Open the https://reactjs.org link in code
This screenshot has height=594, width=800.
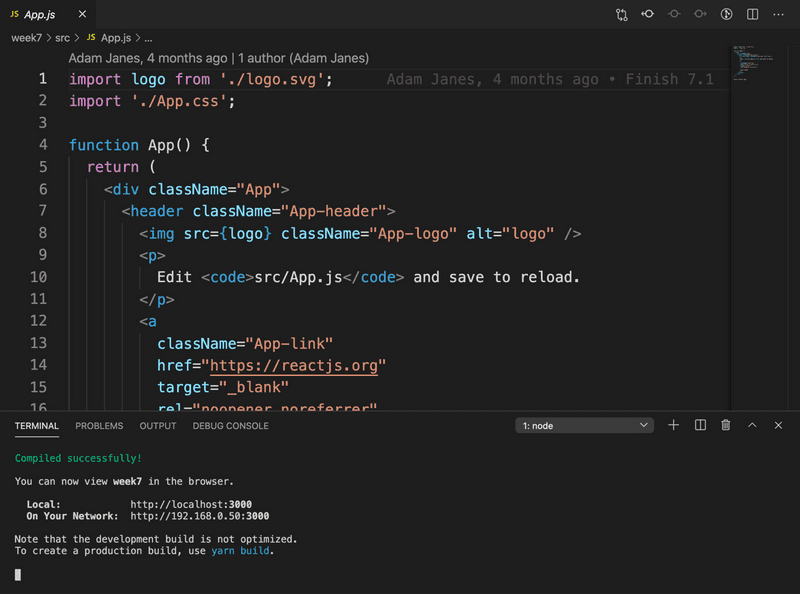tap(294, 365)
